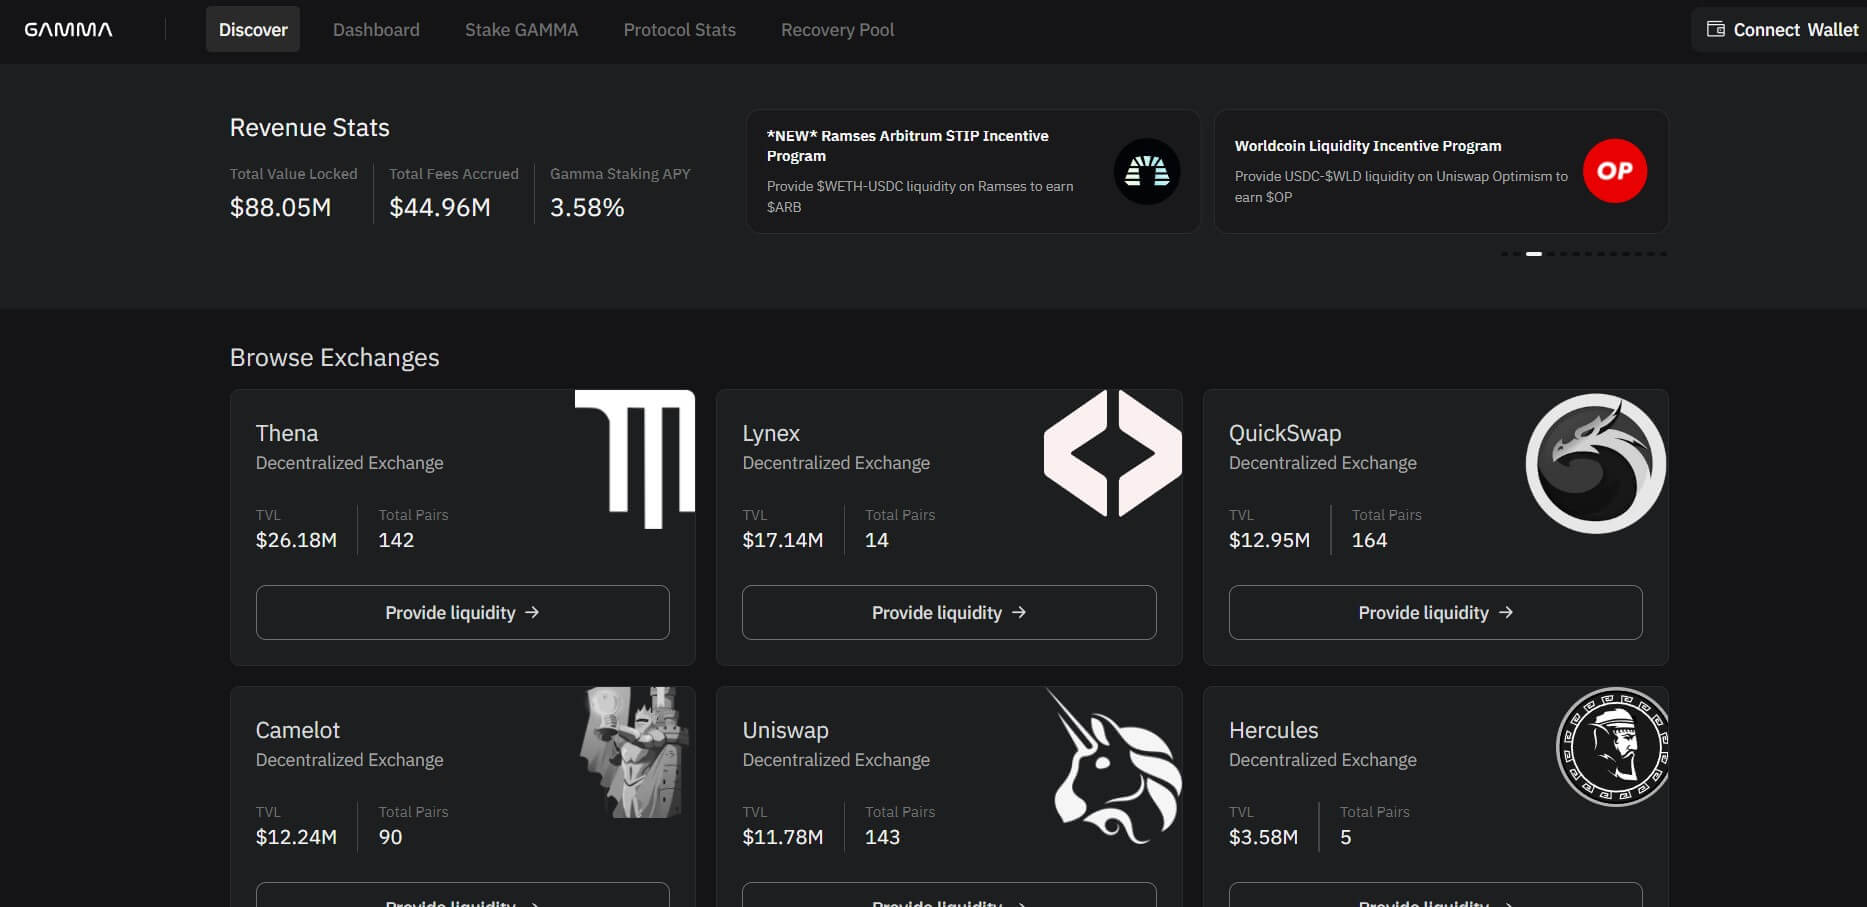Click the Revenue Stats heading
This screenshot has height=907, width=1867.
click(310, 127)
